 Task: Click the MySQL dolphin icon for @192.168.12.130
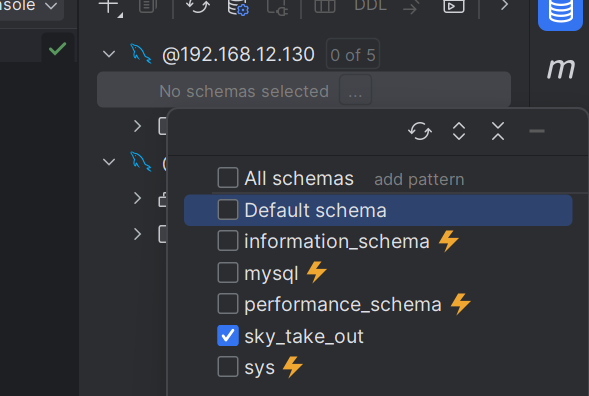coord(140,53)
